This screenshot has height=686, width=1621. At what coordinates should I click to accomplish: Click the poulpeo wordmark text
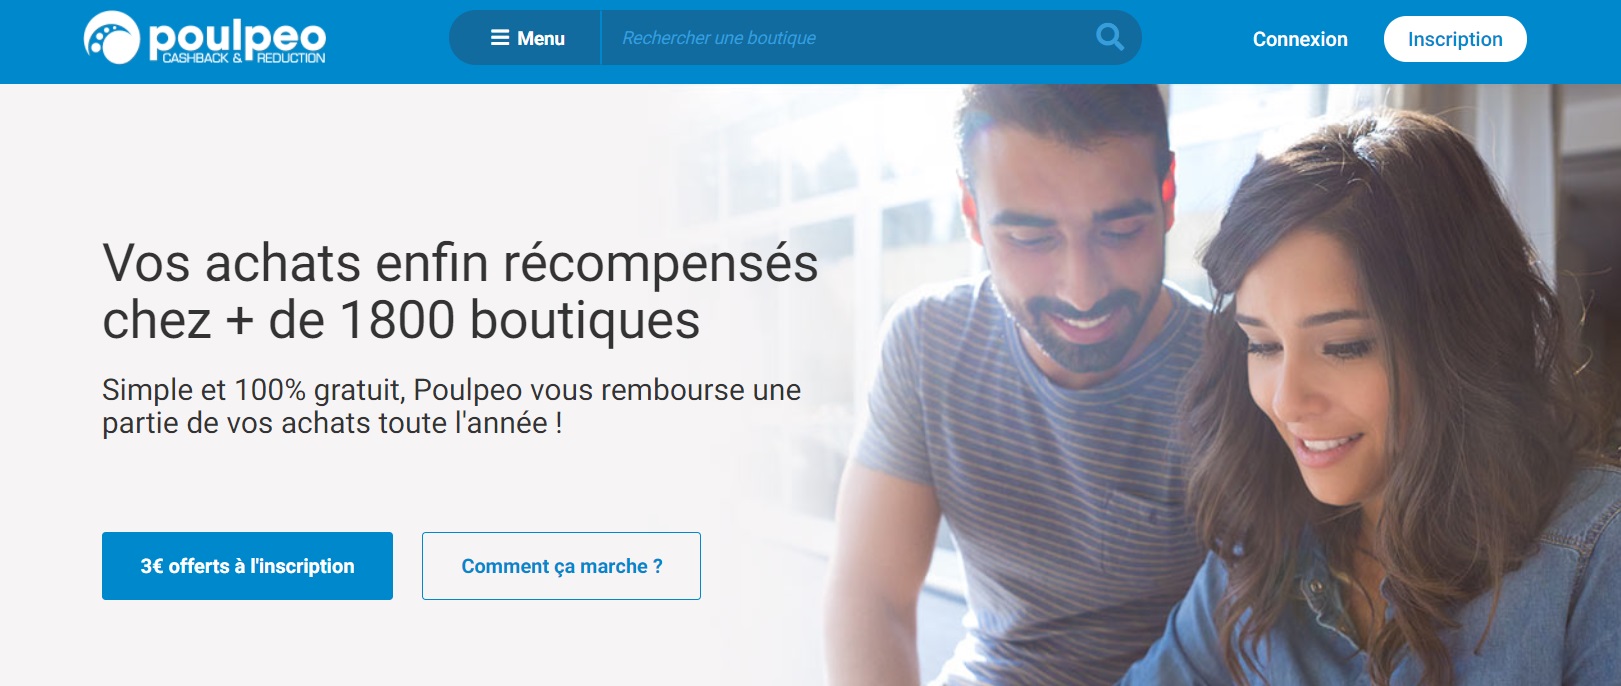pos(237,35)
